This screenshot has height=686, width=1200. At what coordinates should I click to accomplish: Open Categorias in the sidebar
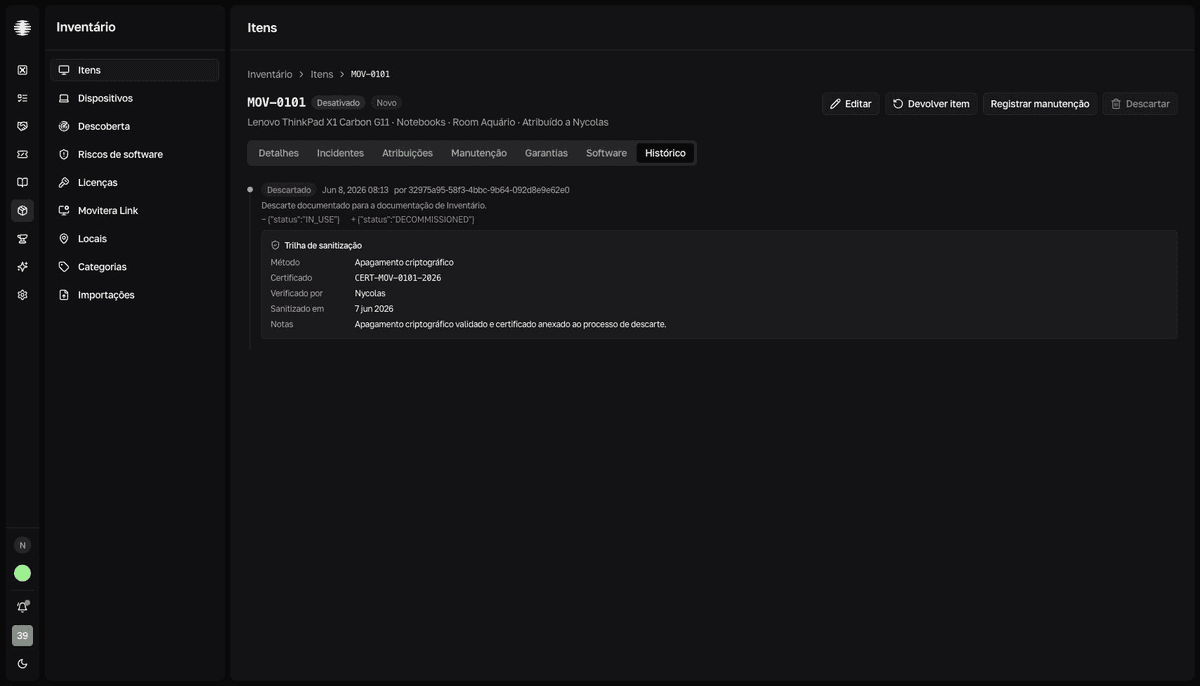pyautogui.click(x=135, y=266)
